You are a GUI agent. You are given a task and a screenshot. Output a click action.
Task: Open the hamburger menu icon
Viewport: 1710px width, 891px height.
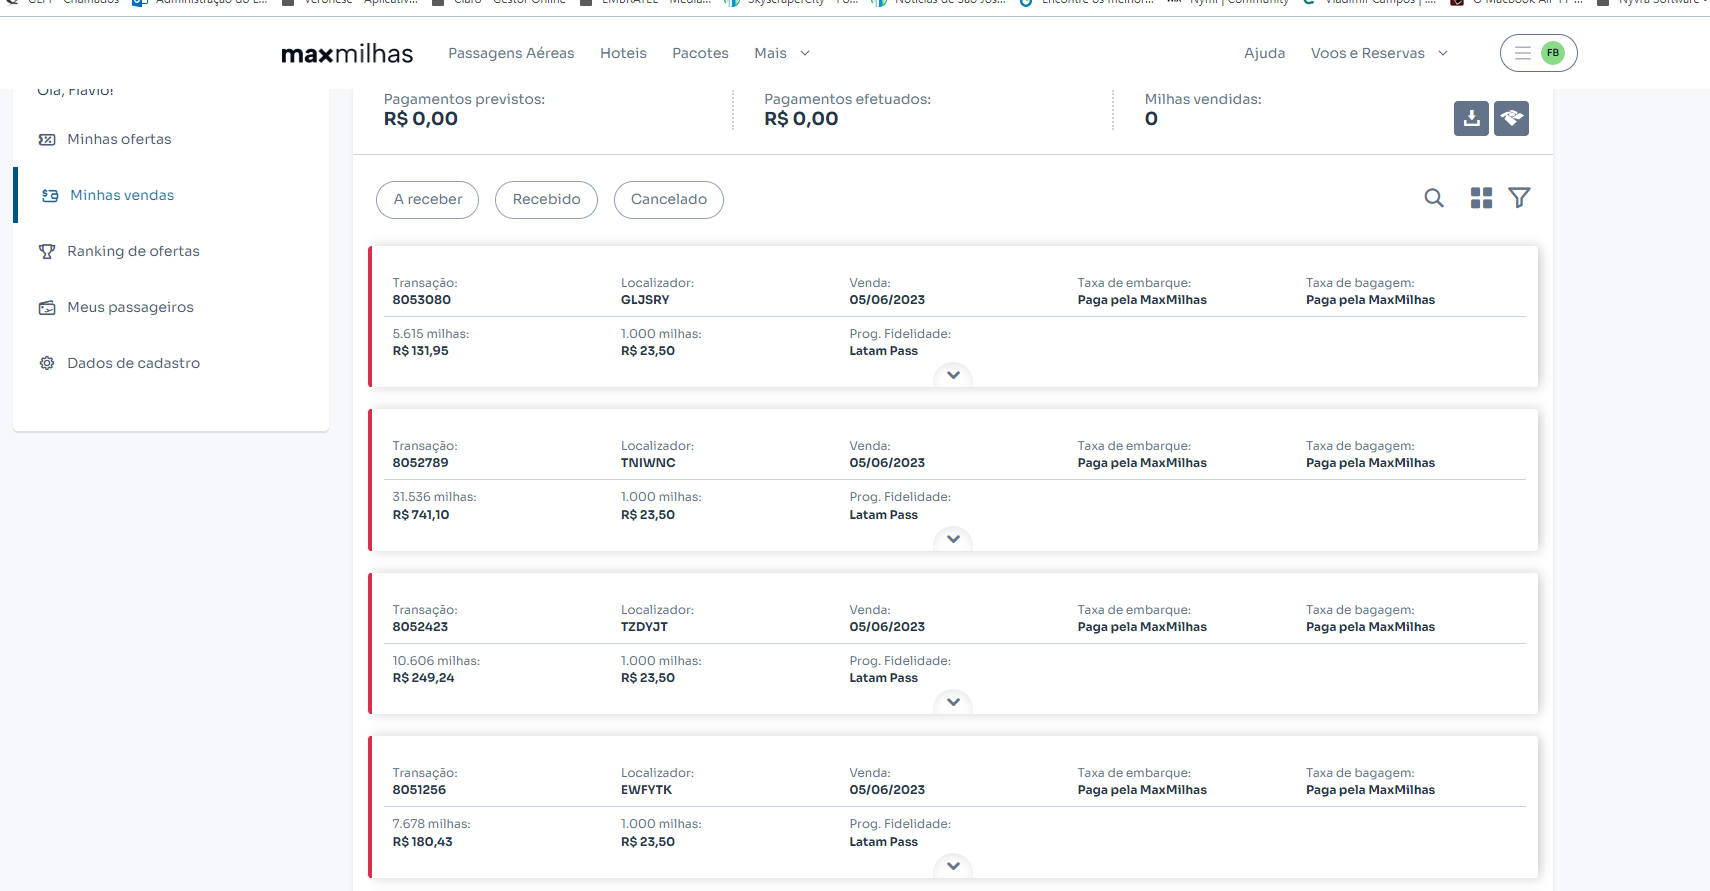tap(1522, 53)
